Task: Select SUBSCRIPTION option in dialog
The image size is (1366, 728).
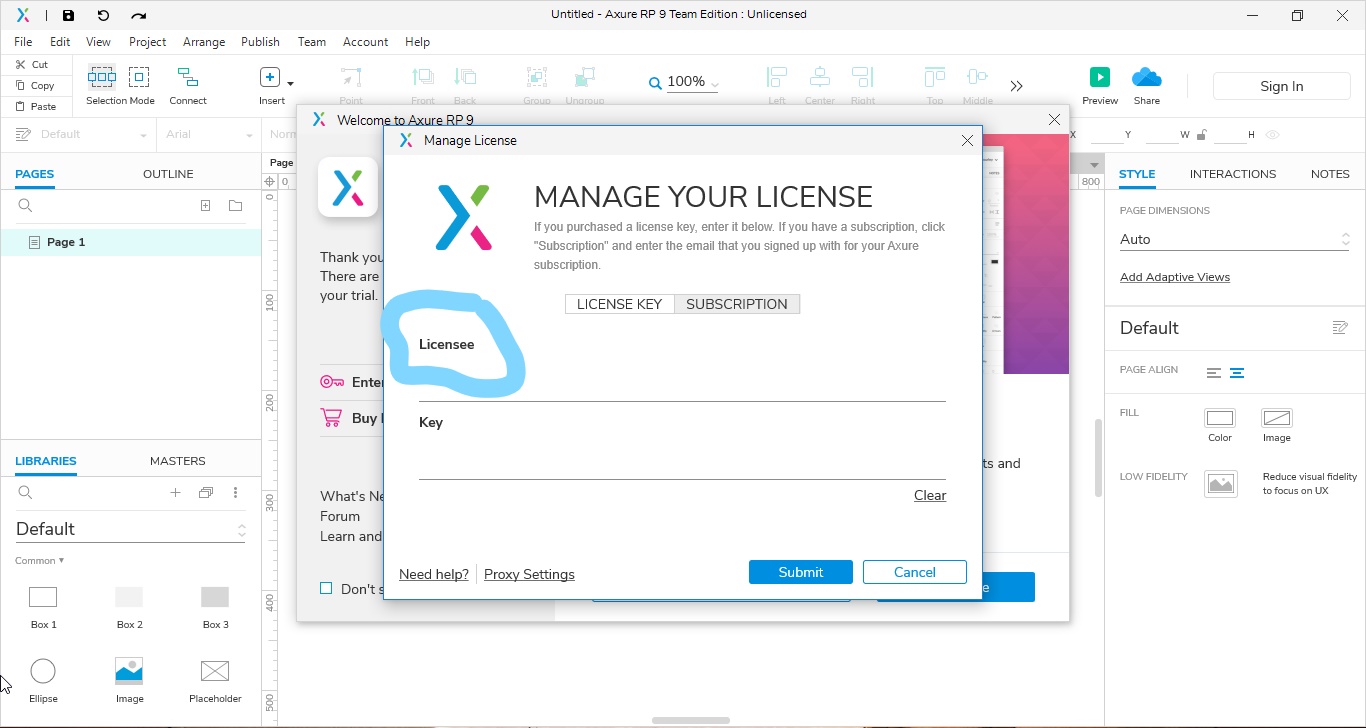Action: pyautogui.click(x=737, y=304)
